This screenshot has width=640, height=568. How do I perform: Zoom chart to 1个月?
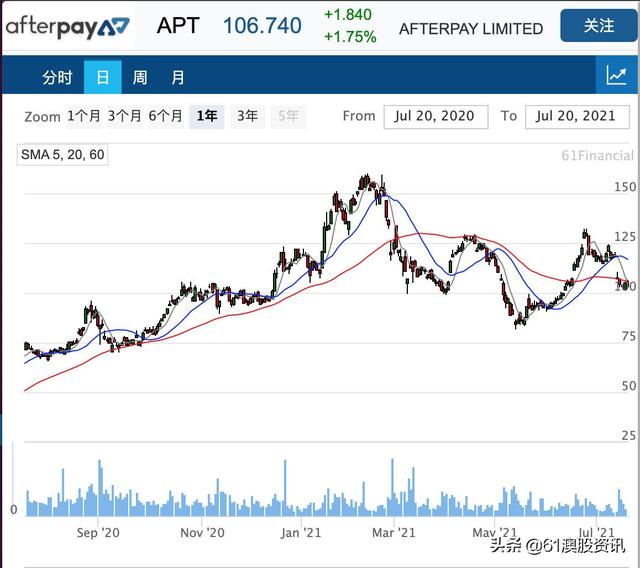(84, 116)
